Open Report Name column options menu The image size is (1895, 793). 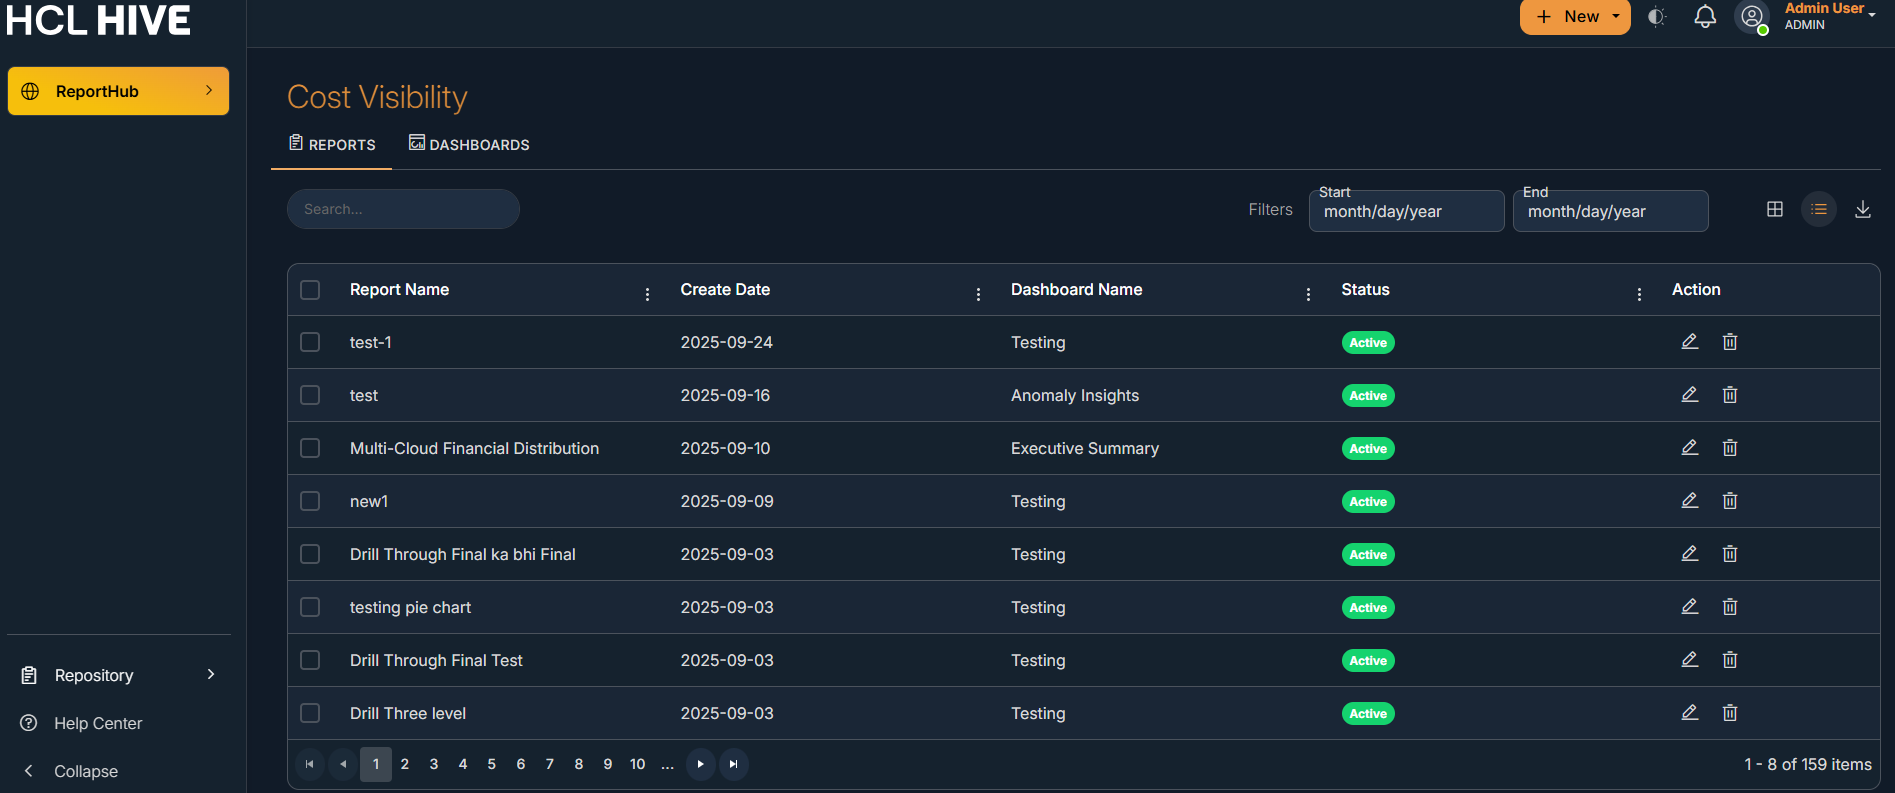pyautogui.click(x=647, y=294)
